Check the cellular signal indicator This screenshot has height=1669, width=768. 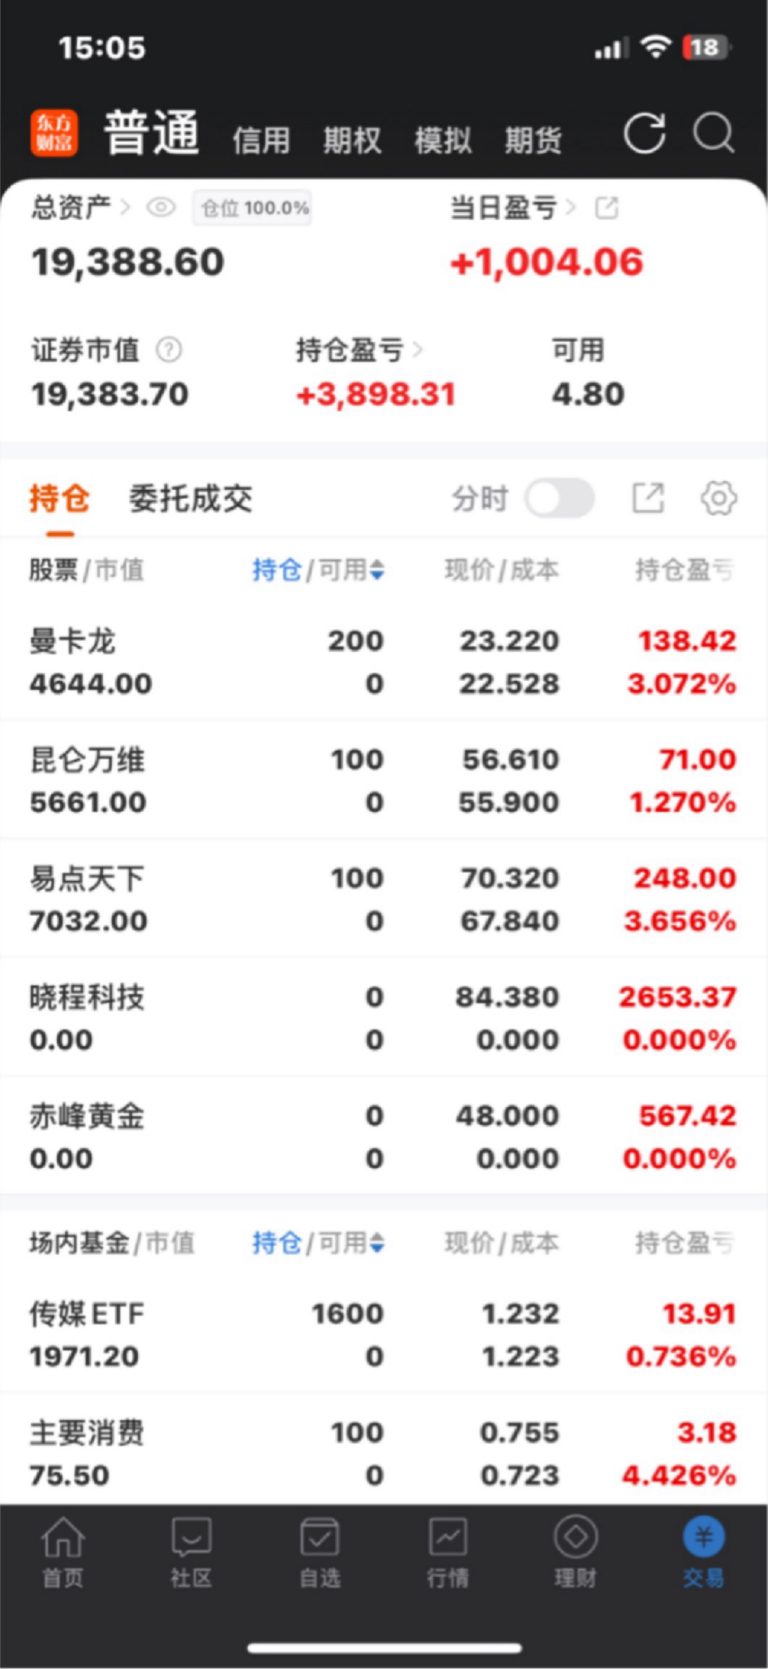tap(611, 47)
